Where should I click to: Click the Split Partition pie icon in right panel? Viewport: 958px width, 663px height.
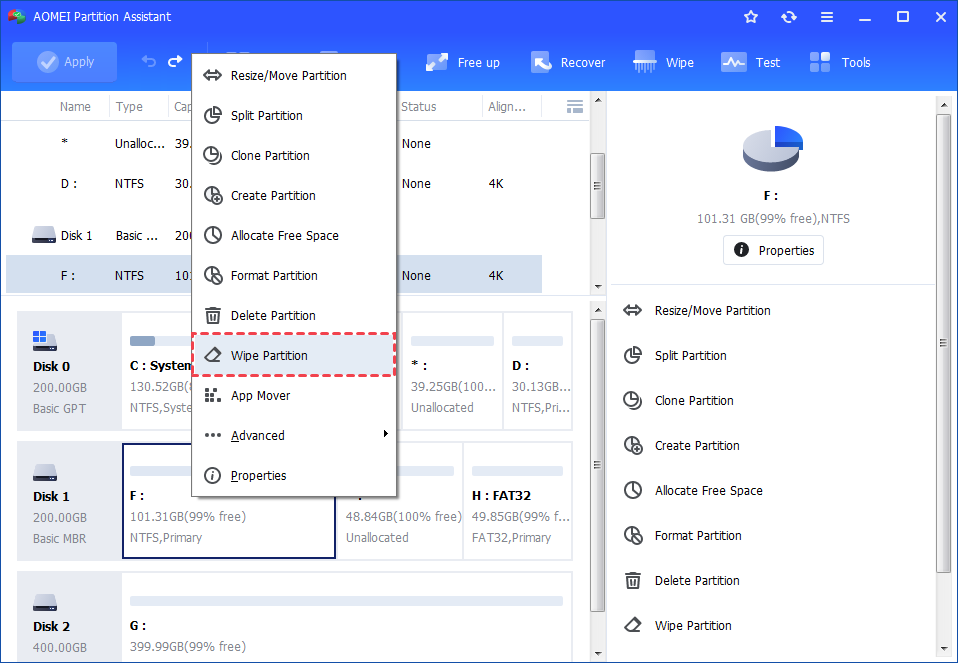632,356
